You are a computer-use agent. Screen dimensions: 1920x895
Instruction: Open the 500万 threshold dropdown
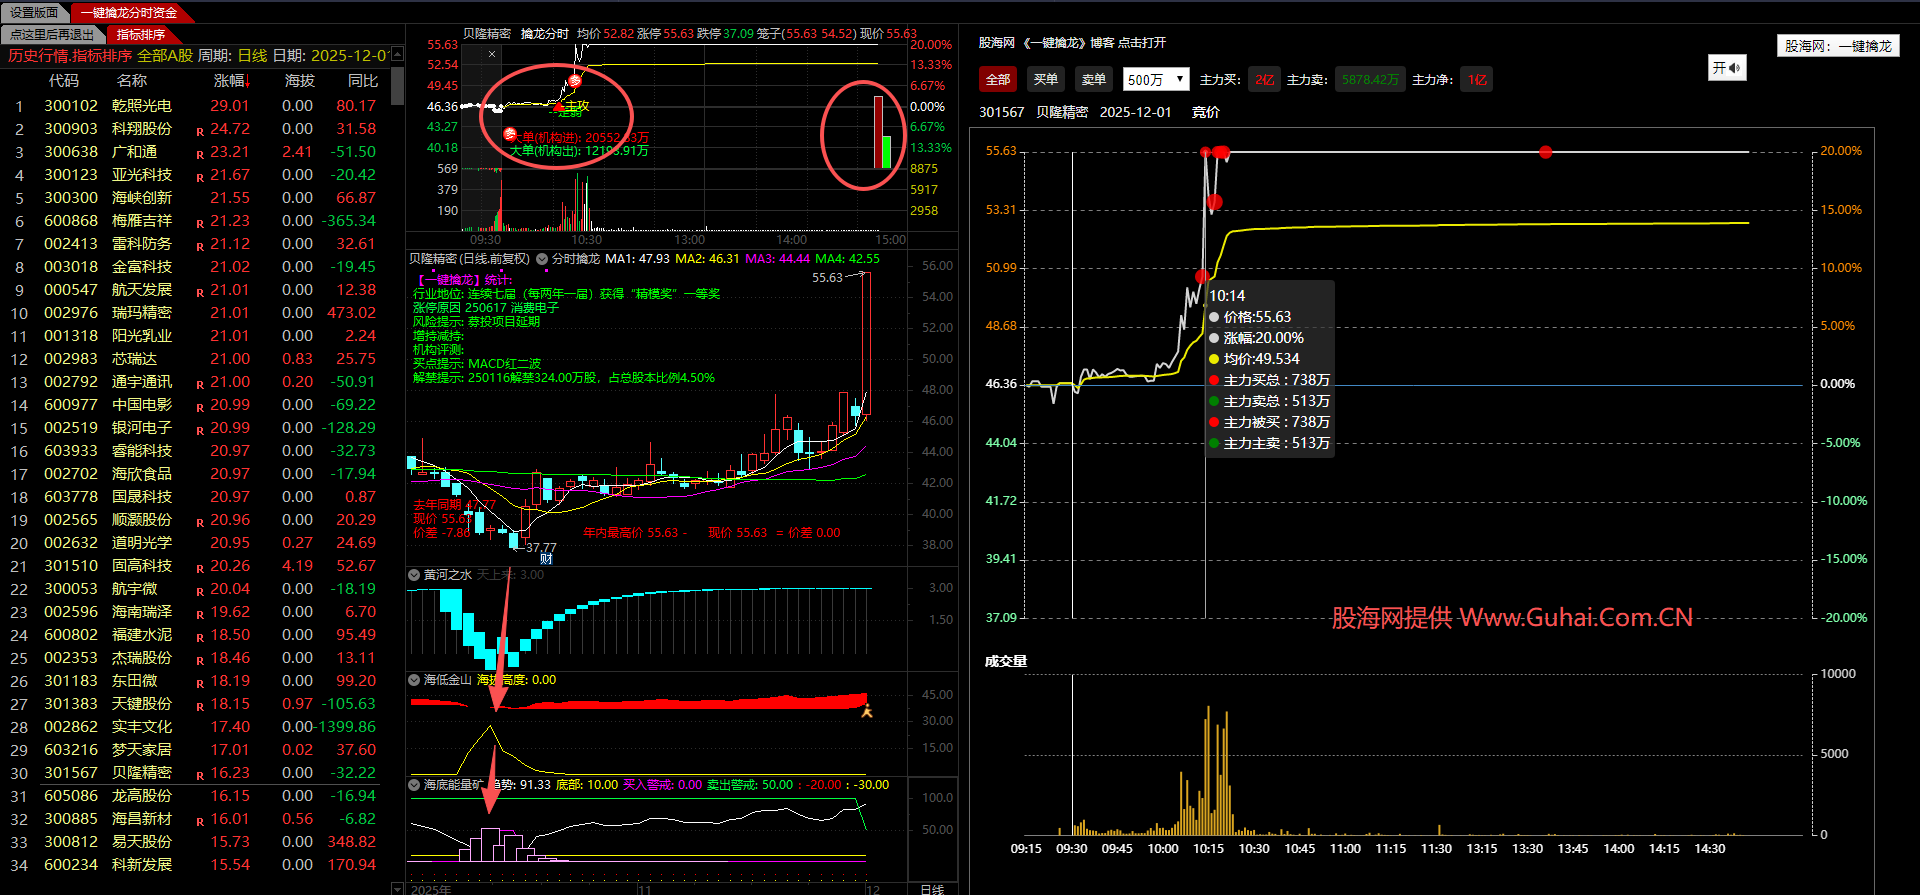point(1155,80)
